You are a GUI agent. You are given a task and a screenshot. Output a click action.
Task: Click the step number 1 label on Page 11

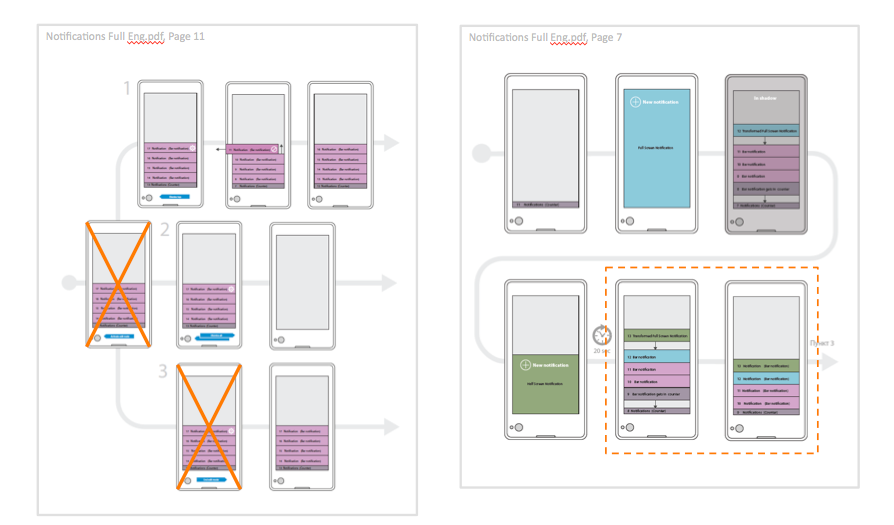point(127,90)
